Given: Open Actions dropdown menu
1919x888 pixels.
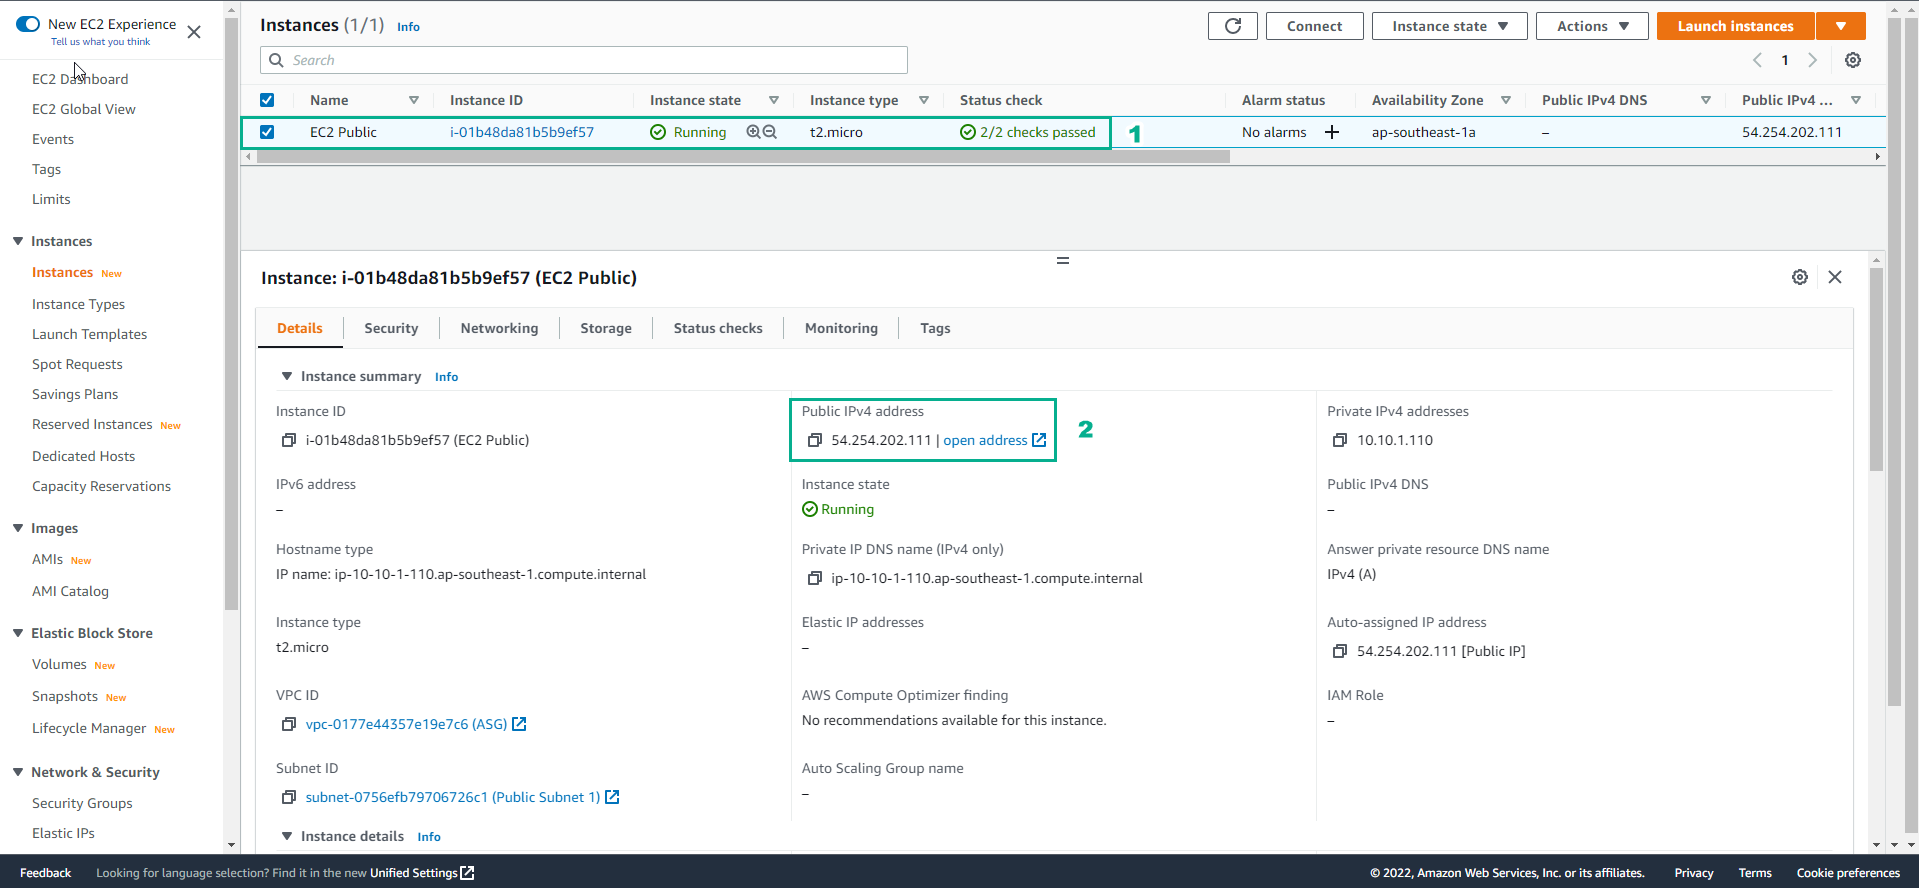Looking at the screenshot, I should [x=1592, y=26].
